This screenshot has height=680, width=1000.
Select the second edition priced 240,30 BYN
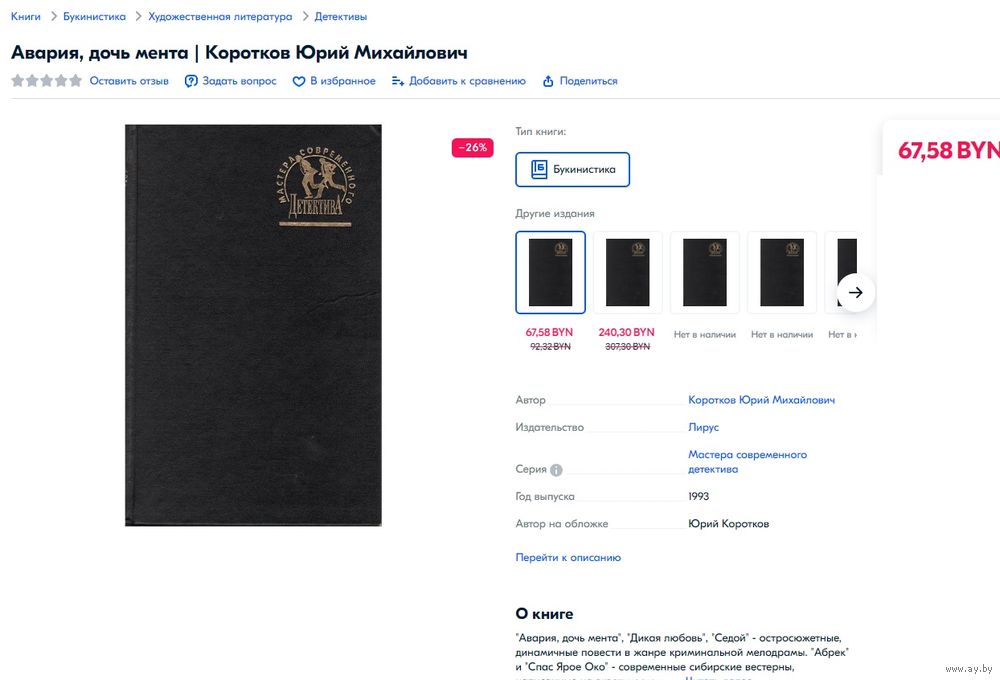[628, 272]
